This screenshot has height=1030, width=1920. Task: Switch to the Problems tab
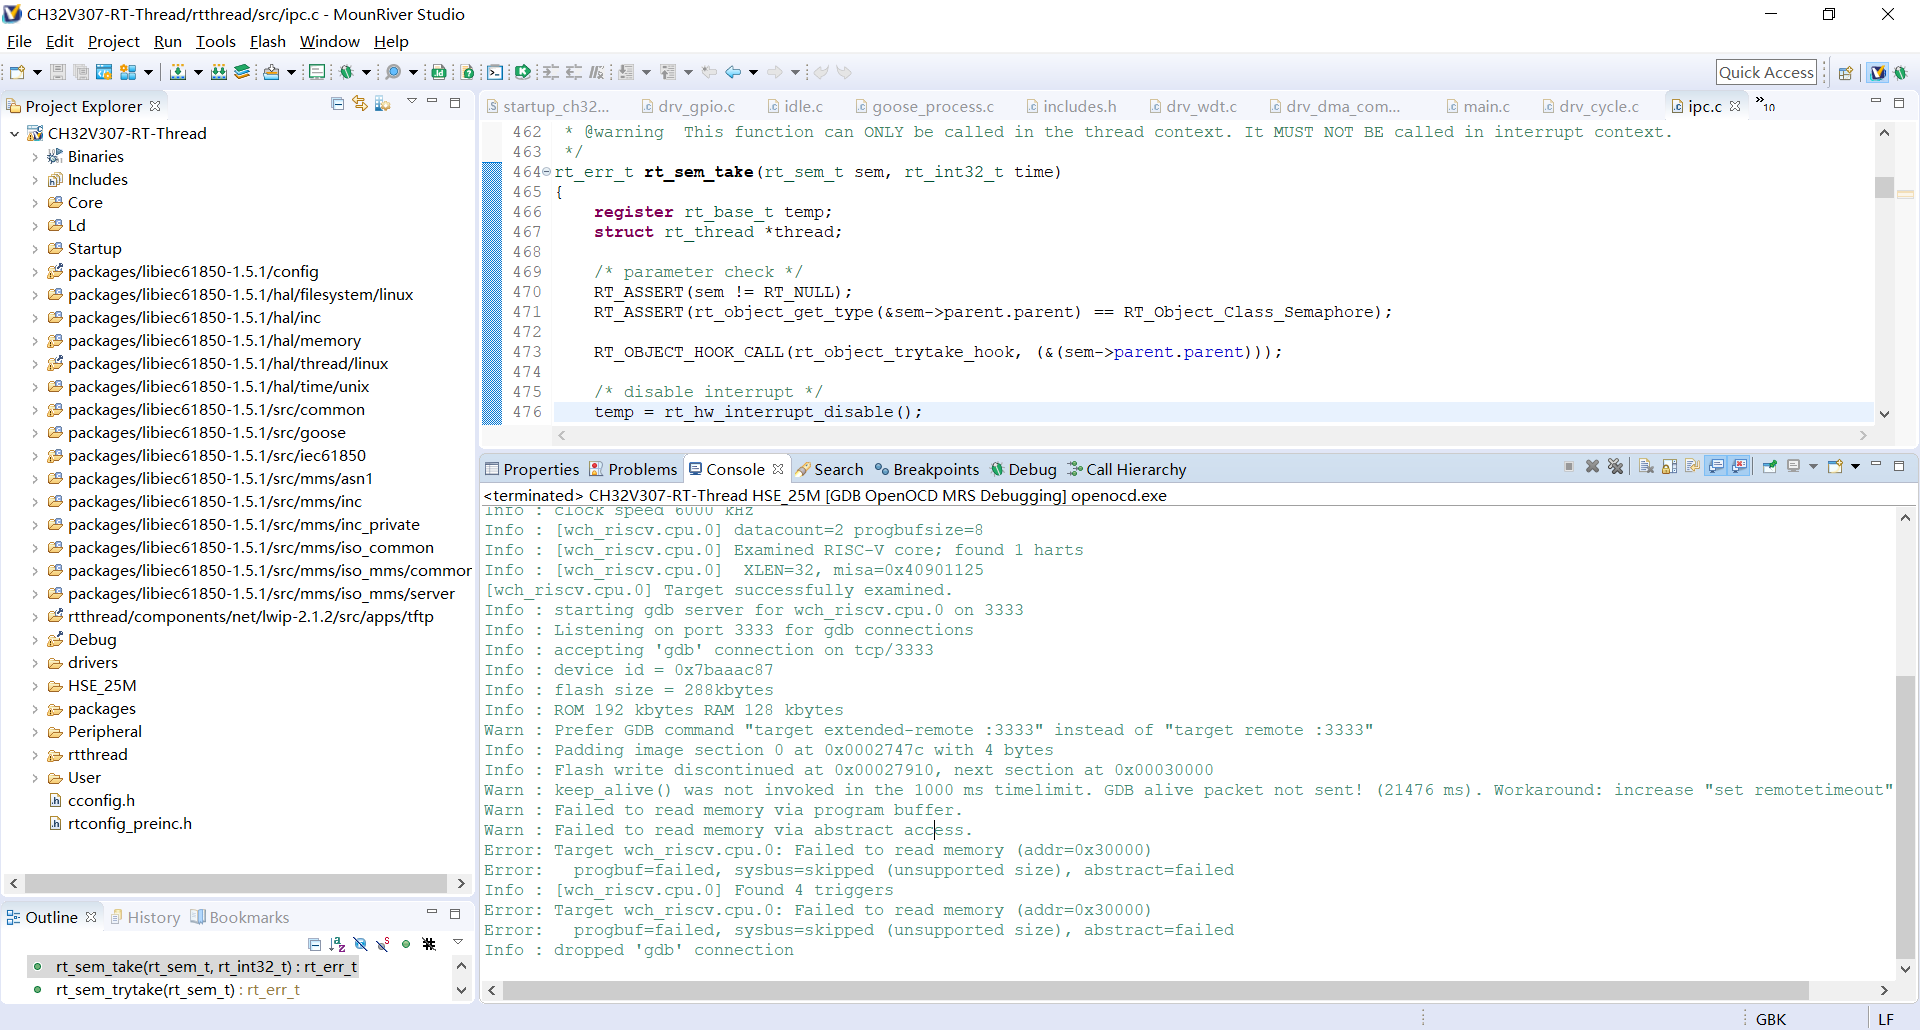tap(633, 469)
